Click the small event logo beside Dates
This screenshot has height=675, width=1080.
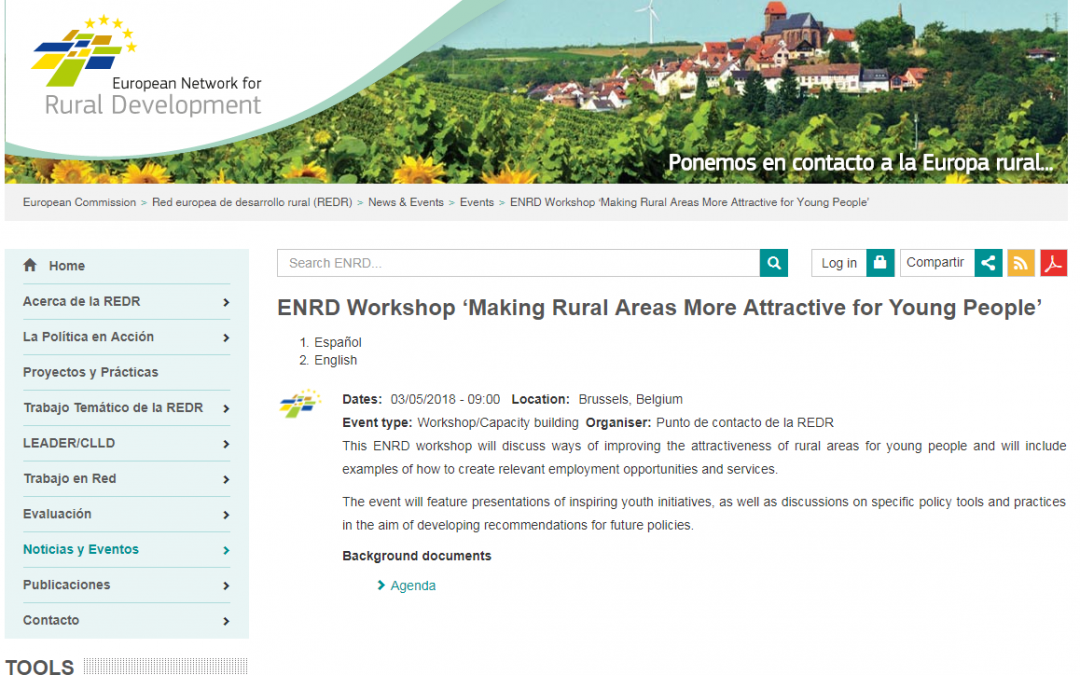point(300,405)
